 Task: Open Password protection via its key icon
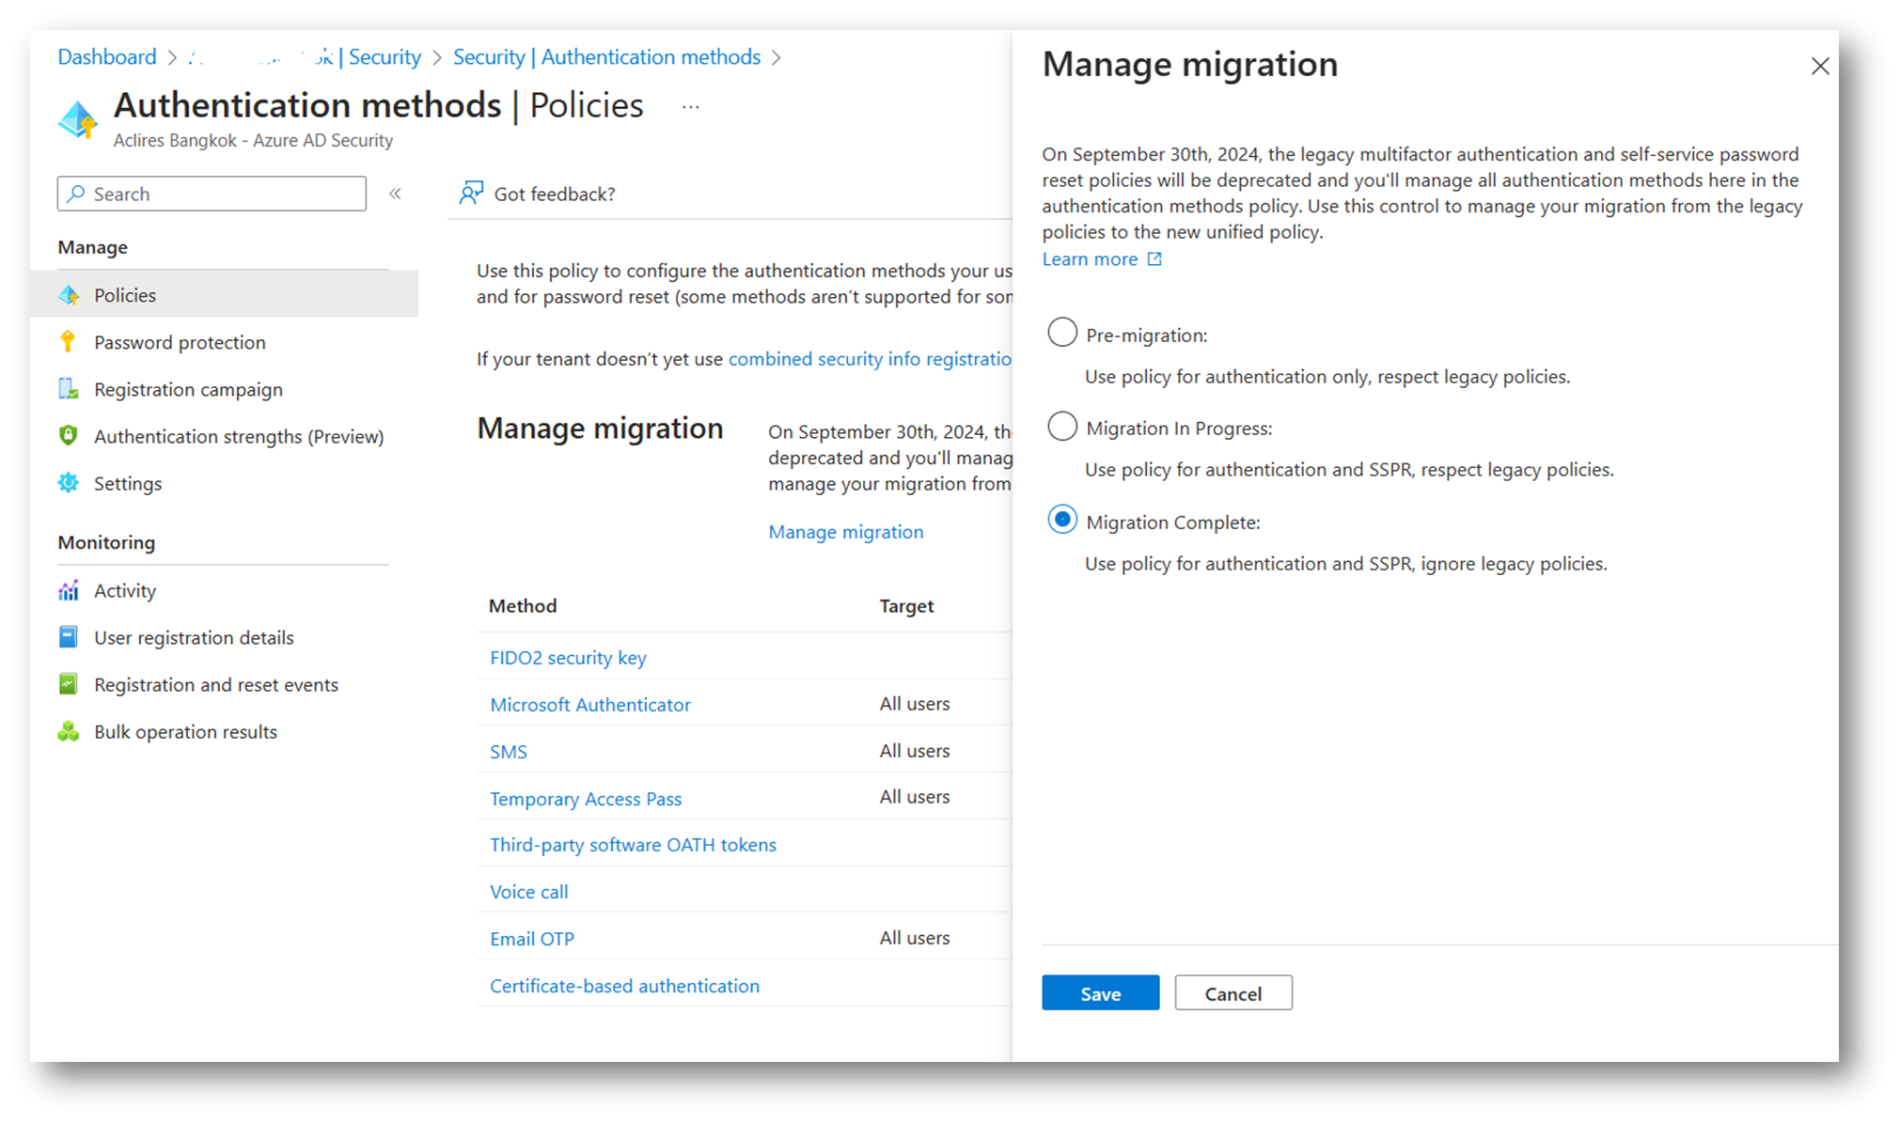(68, 342)
